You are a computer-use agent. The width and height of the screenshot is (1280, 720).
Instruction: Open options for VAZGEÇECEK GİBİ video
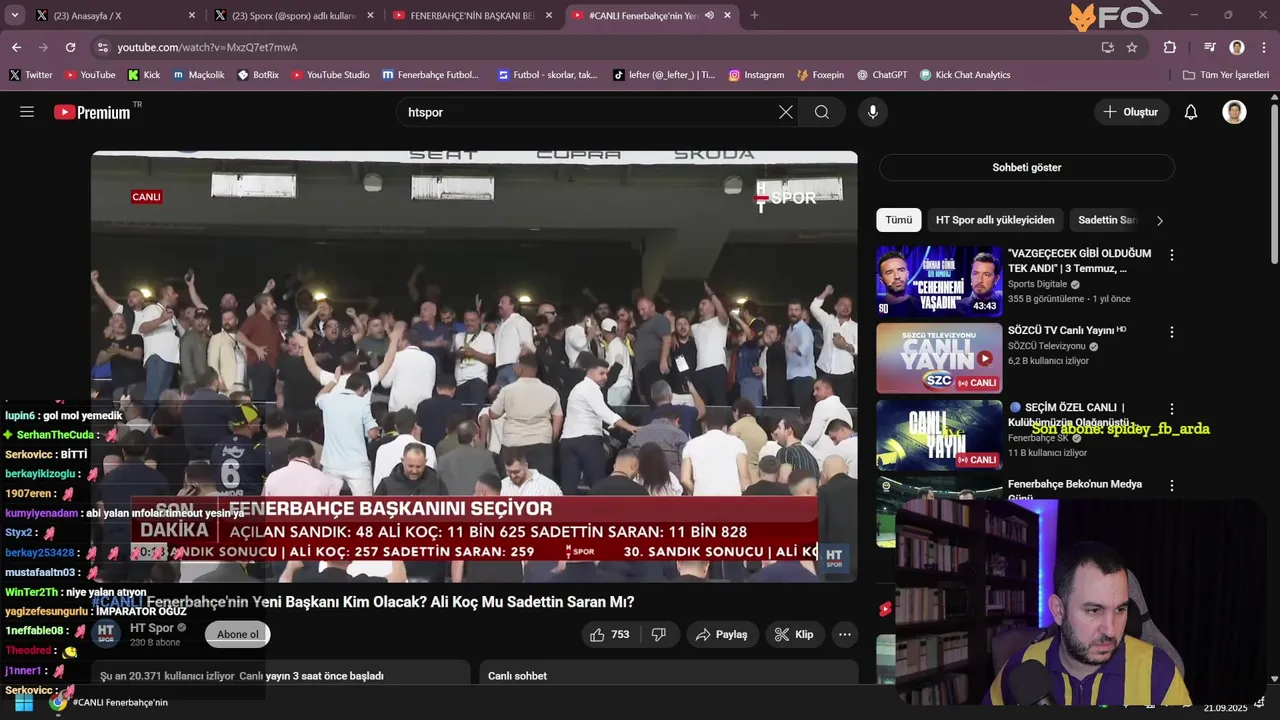tap(1172, 255)
